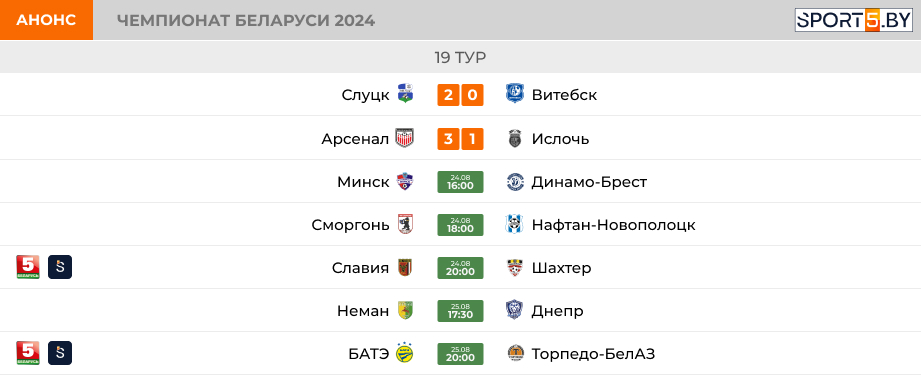Viewport: 921px width, 375px height.
Task: Open the Арсенал–Ислочь 3:1 score
Action: (x=460, y=139)
